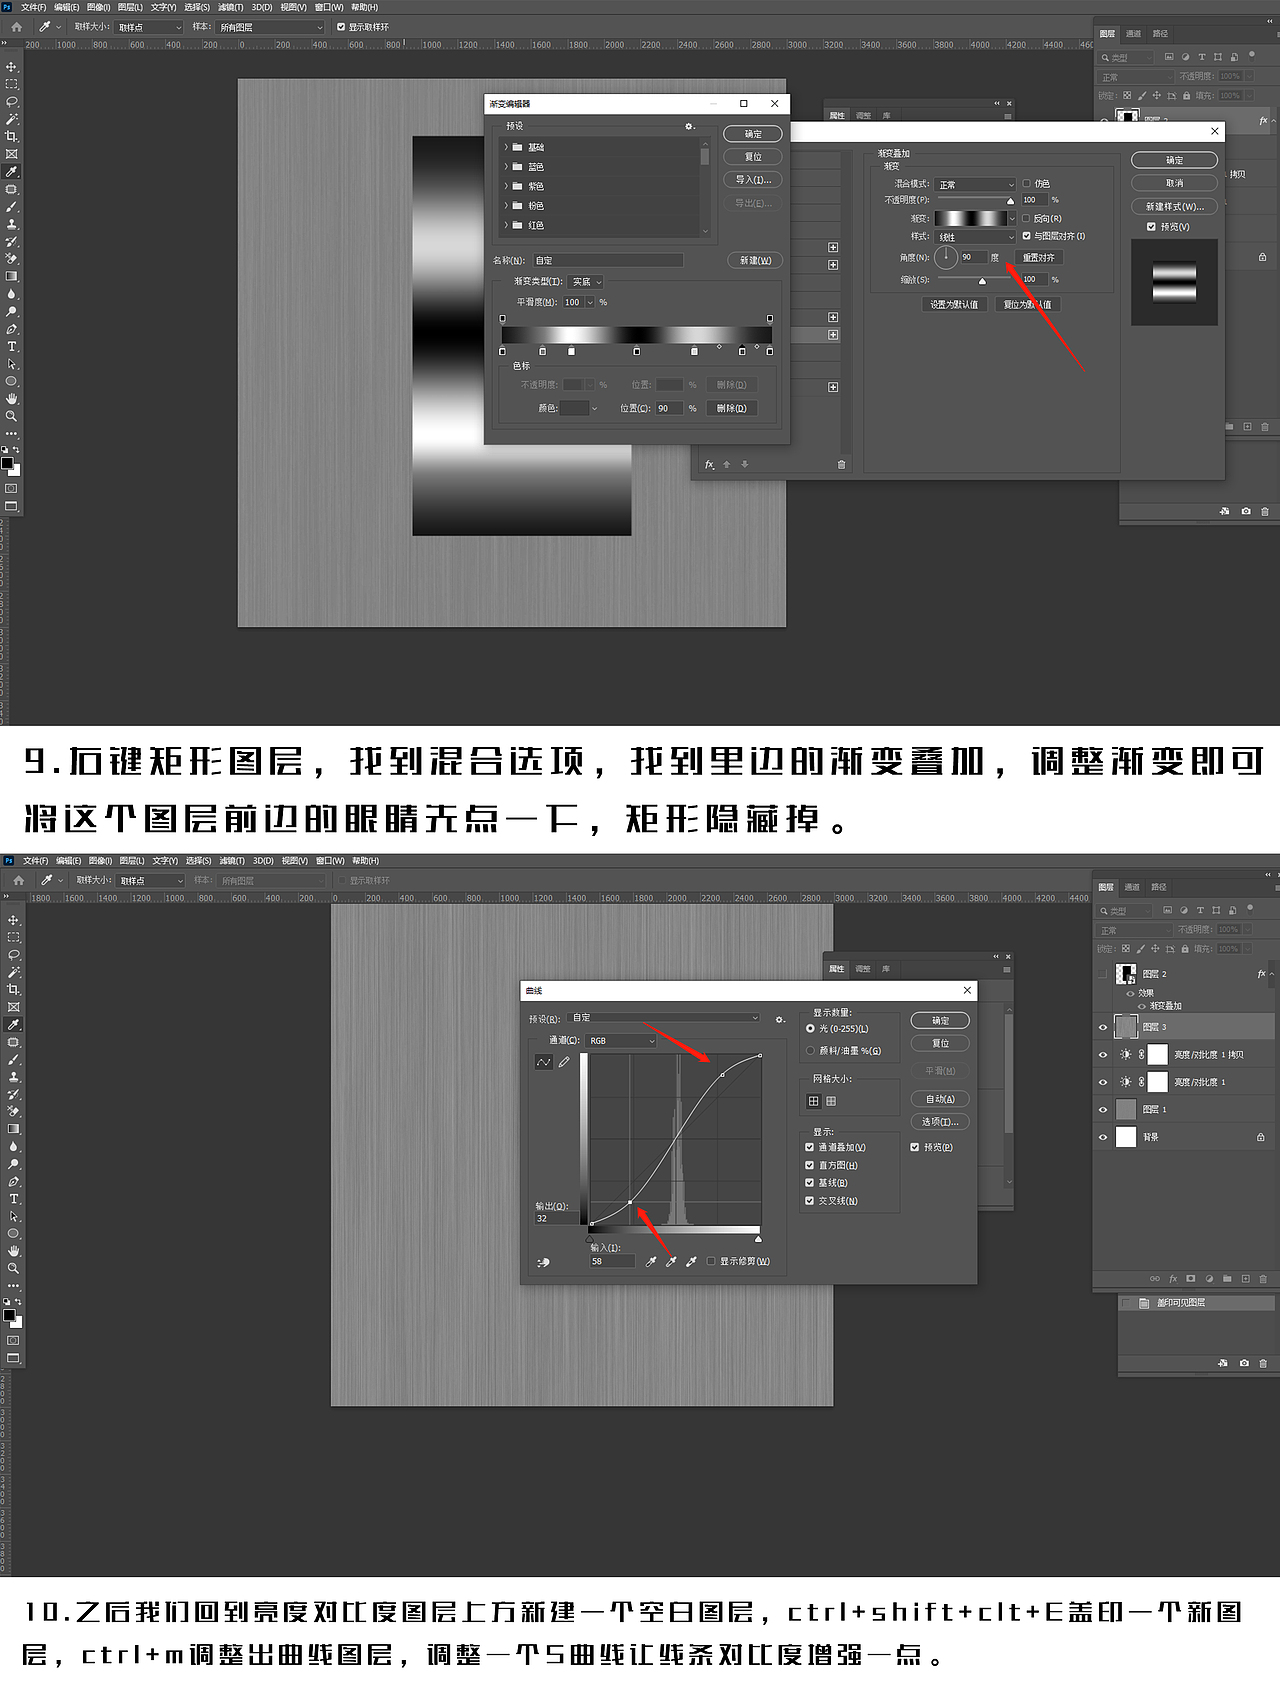Viewport: 1280px width, 1707px height.
Task: Pick the black point eyedropper in Curves
Action: 651,1262
